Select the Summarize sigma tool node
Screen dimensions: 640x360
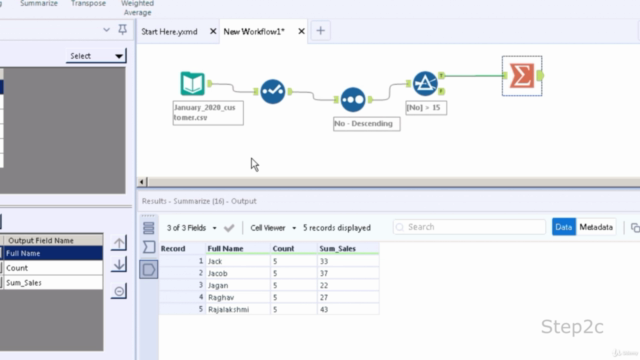pos(522,76)
